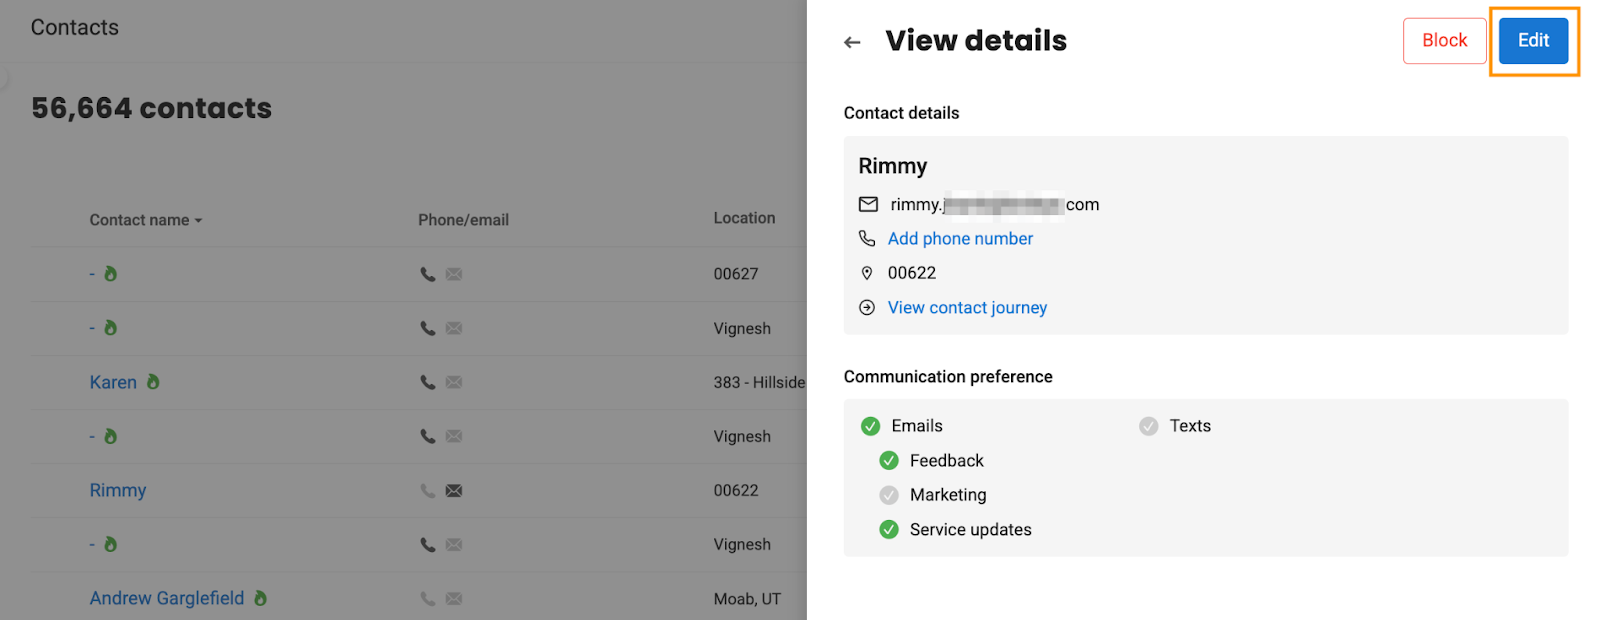The height and width of the screenshot is (620, 1600).
Task: Click the mail icon in Rimmy's table row
Action: click(x=454, y=490)
